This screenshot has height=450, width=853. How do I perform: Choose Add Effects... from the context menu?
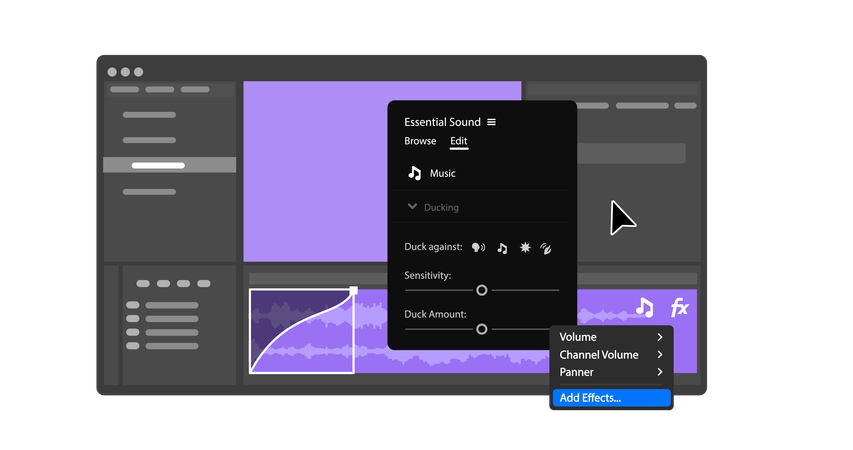tap(610, 398)
